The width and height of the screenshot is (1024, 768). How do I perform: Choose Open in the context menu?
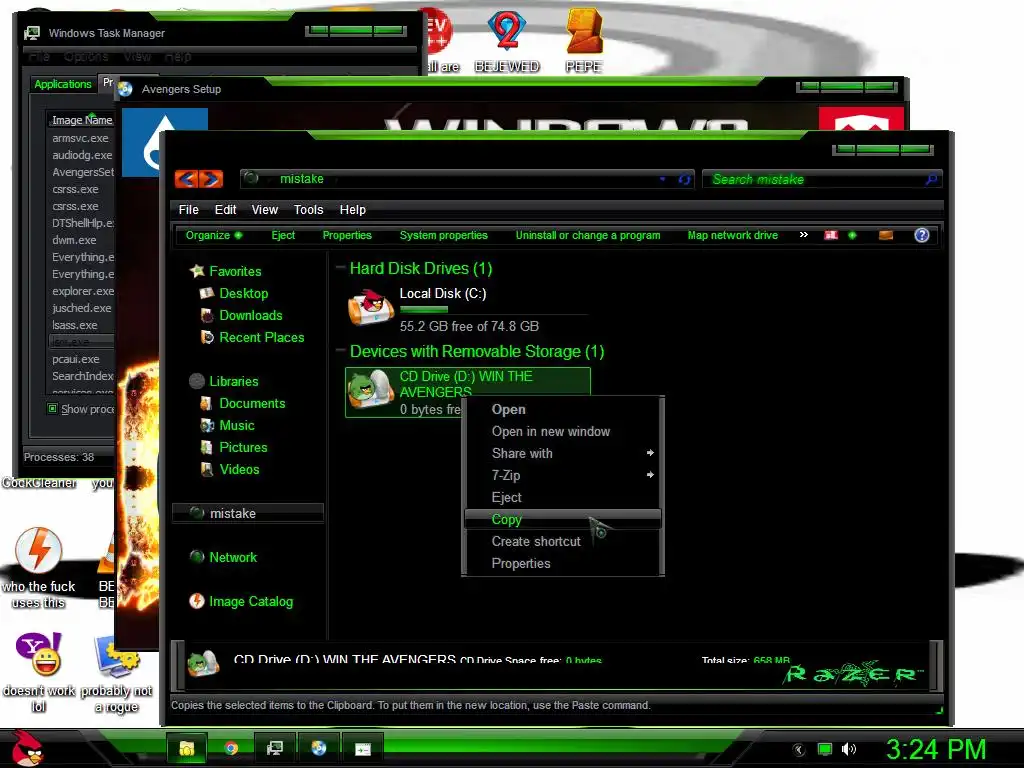pos(508,409)
